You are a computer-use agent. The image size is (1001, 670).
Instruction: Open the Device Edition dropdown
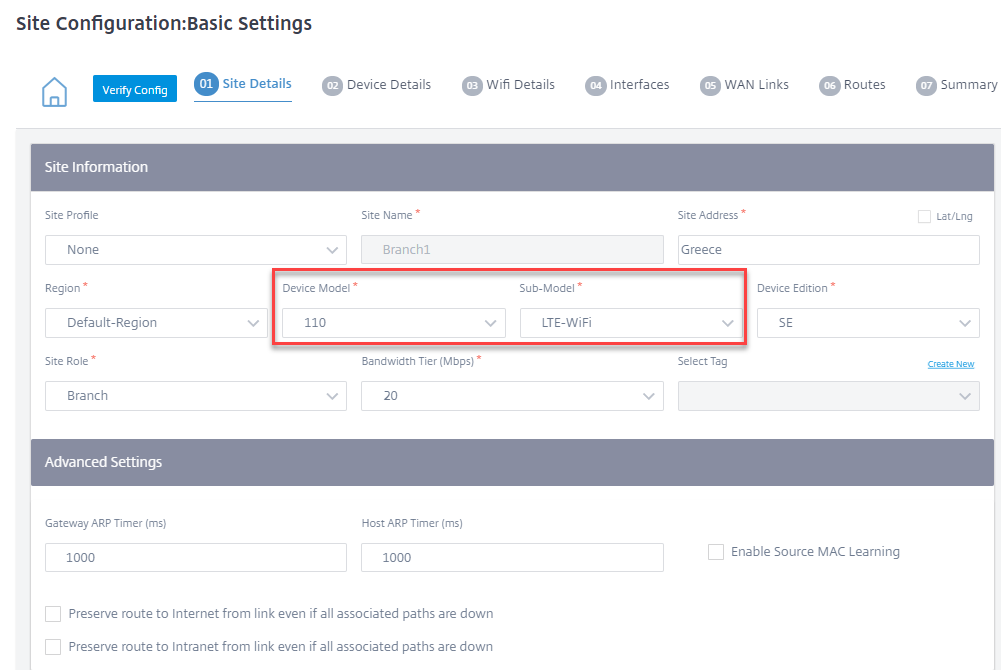pyautogui.click(x=868, y=323)
